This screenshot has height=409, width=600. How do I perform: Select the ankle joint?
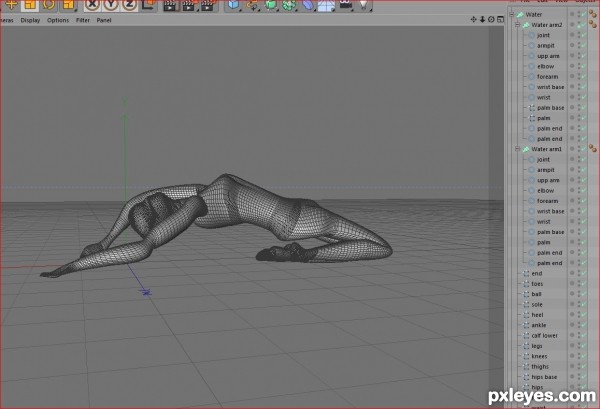pyautogui.click(x=538, y=325)
